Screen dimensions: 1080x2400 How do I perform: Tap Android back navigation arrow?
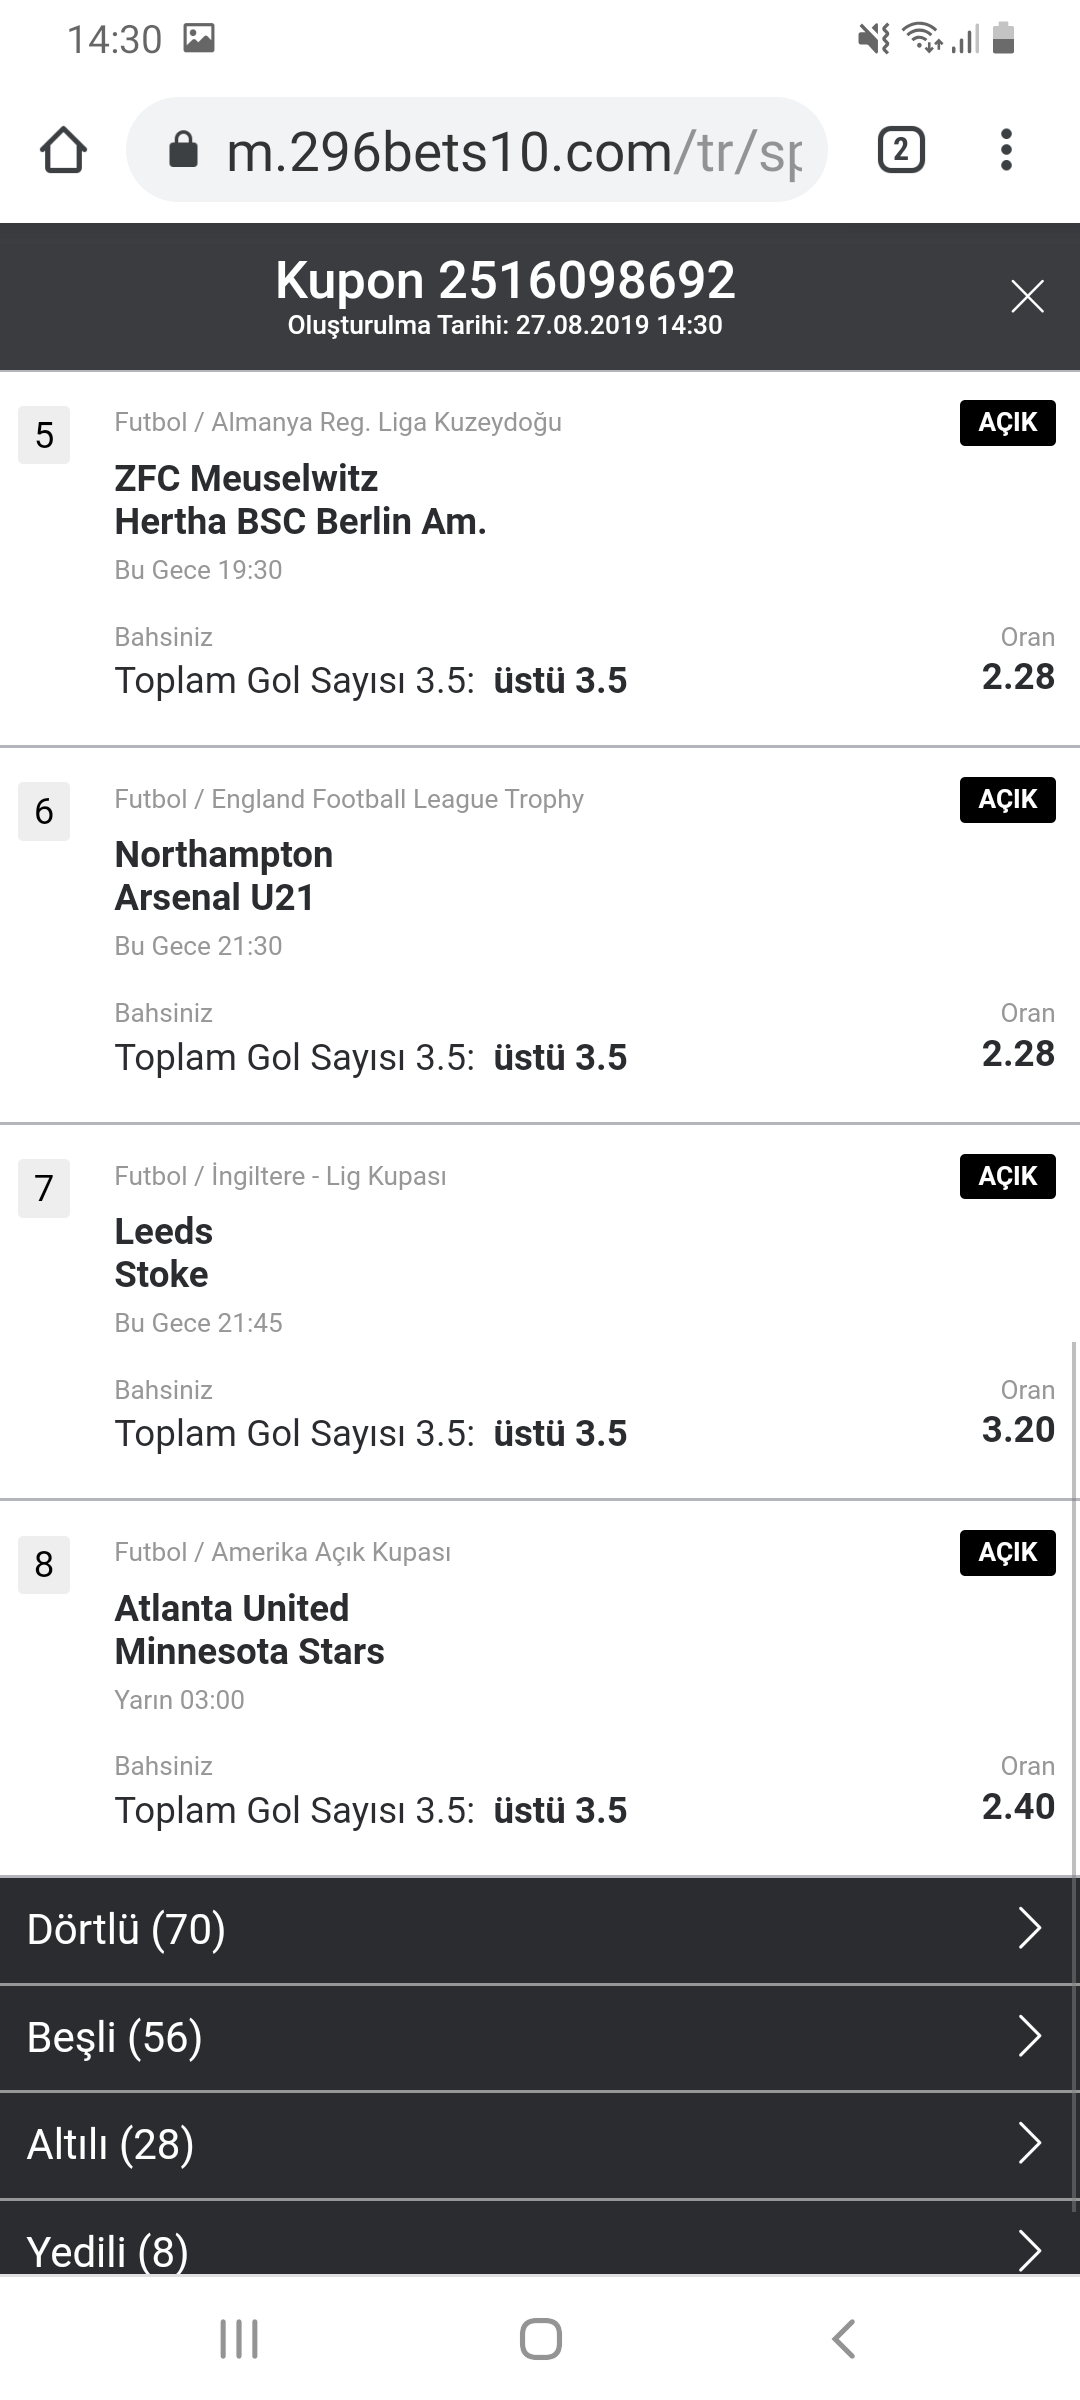point(843,2339)
